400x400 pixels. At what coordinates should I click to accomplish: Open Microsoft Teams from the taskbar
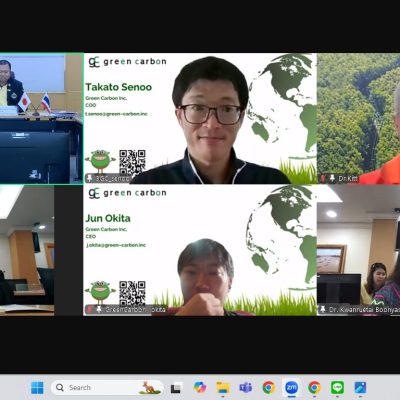coord(246,388)
